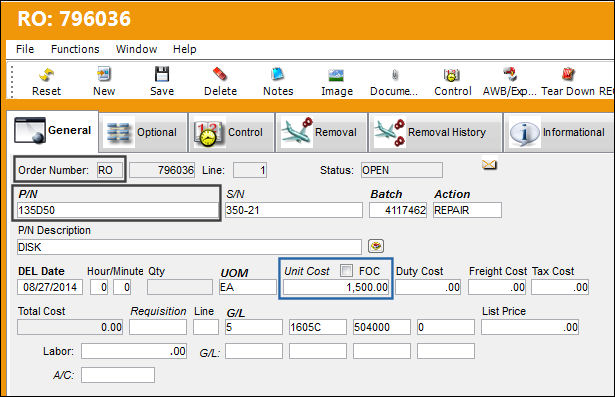Click the Minute input field
615x397 pixels.
(x=122, y=287)
